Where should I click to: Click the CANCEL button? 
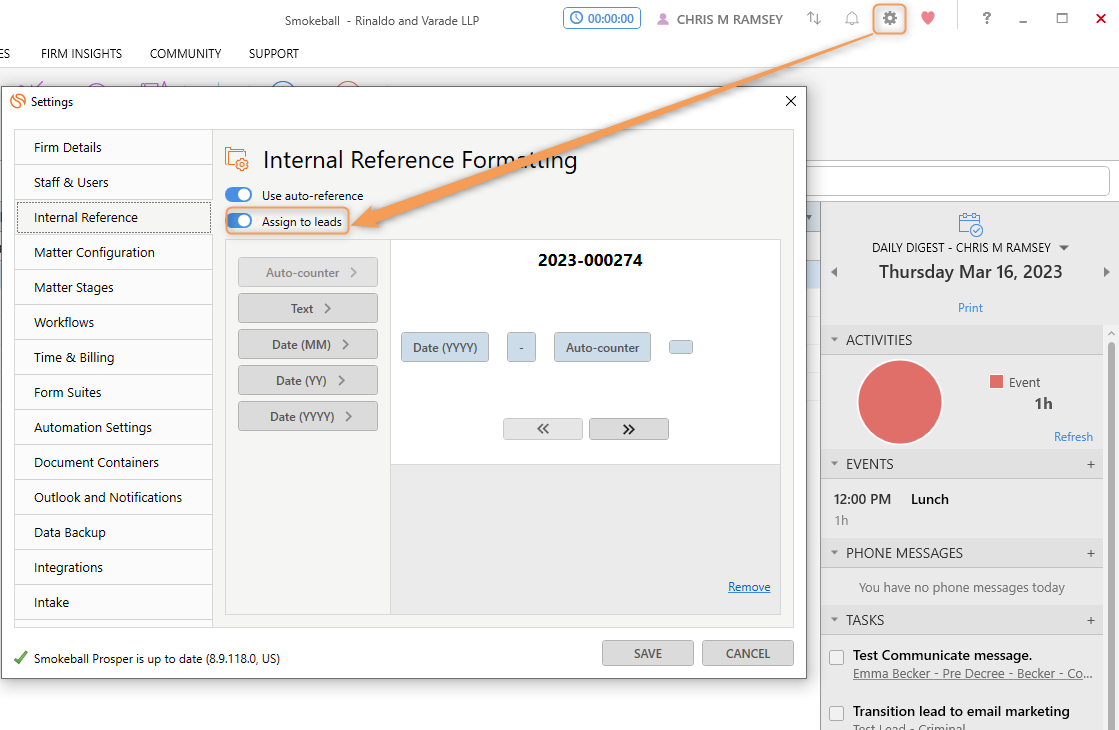coord(747,653)
